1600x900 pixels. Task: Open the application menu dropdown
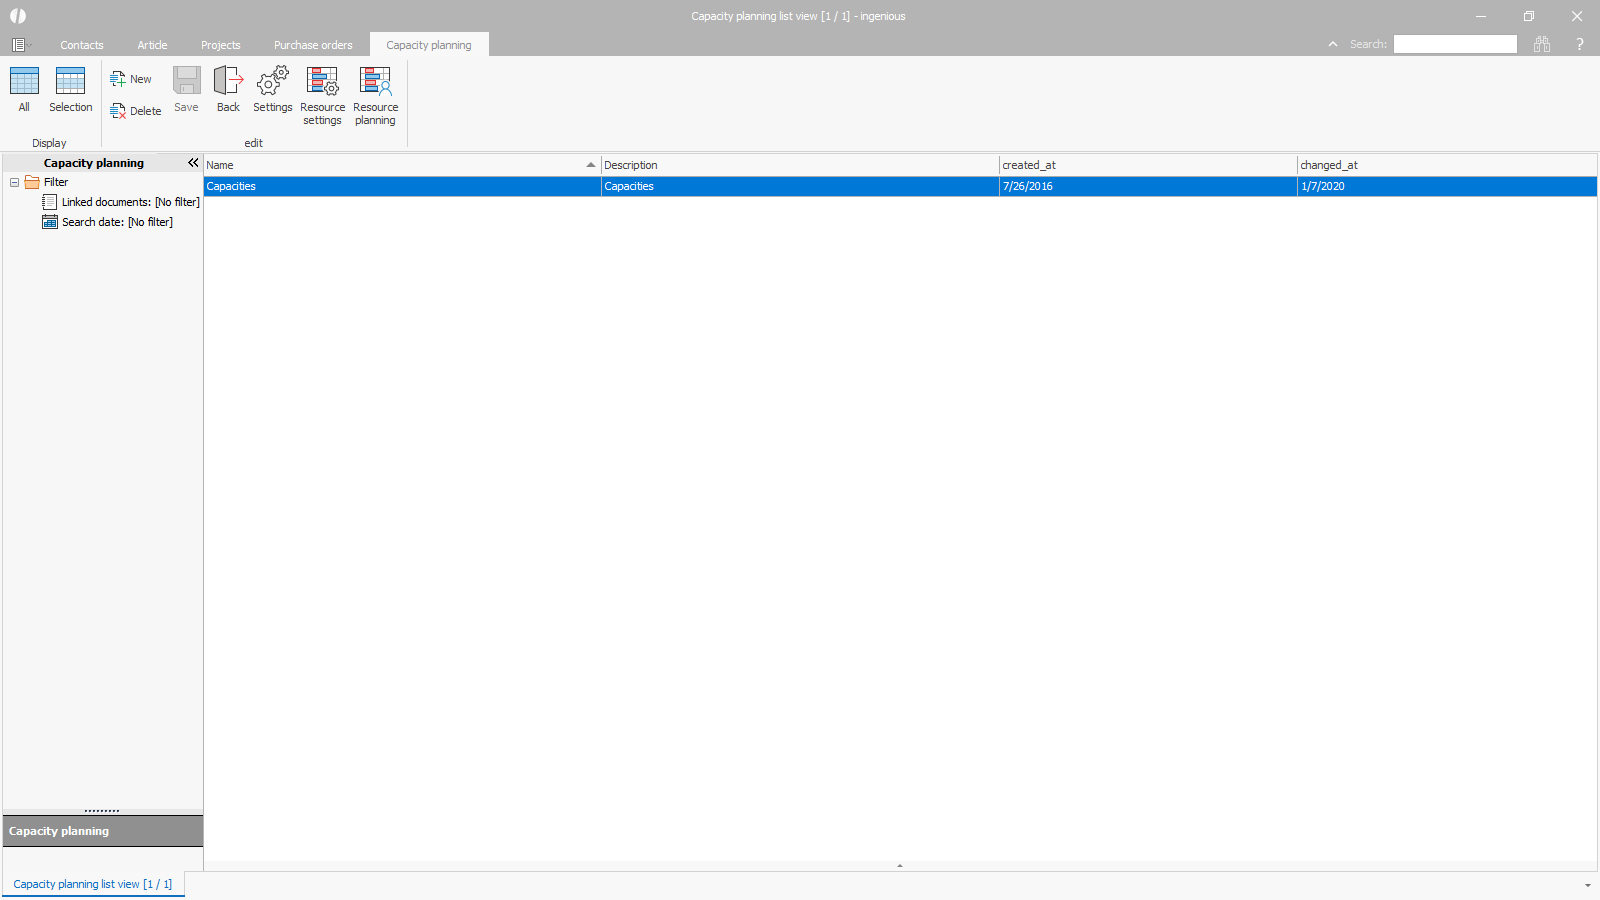coord(20,45)
